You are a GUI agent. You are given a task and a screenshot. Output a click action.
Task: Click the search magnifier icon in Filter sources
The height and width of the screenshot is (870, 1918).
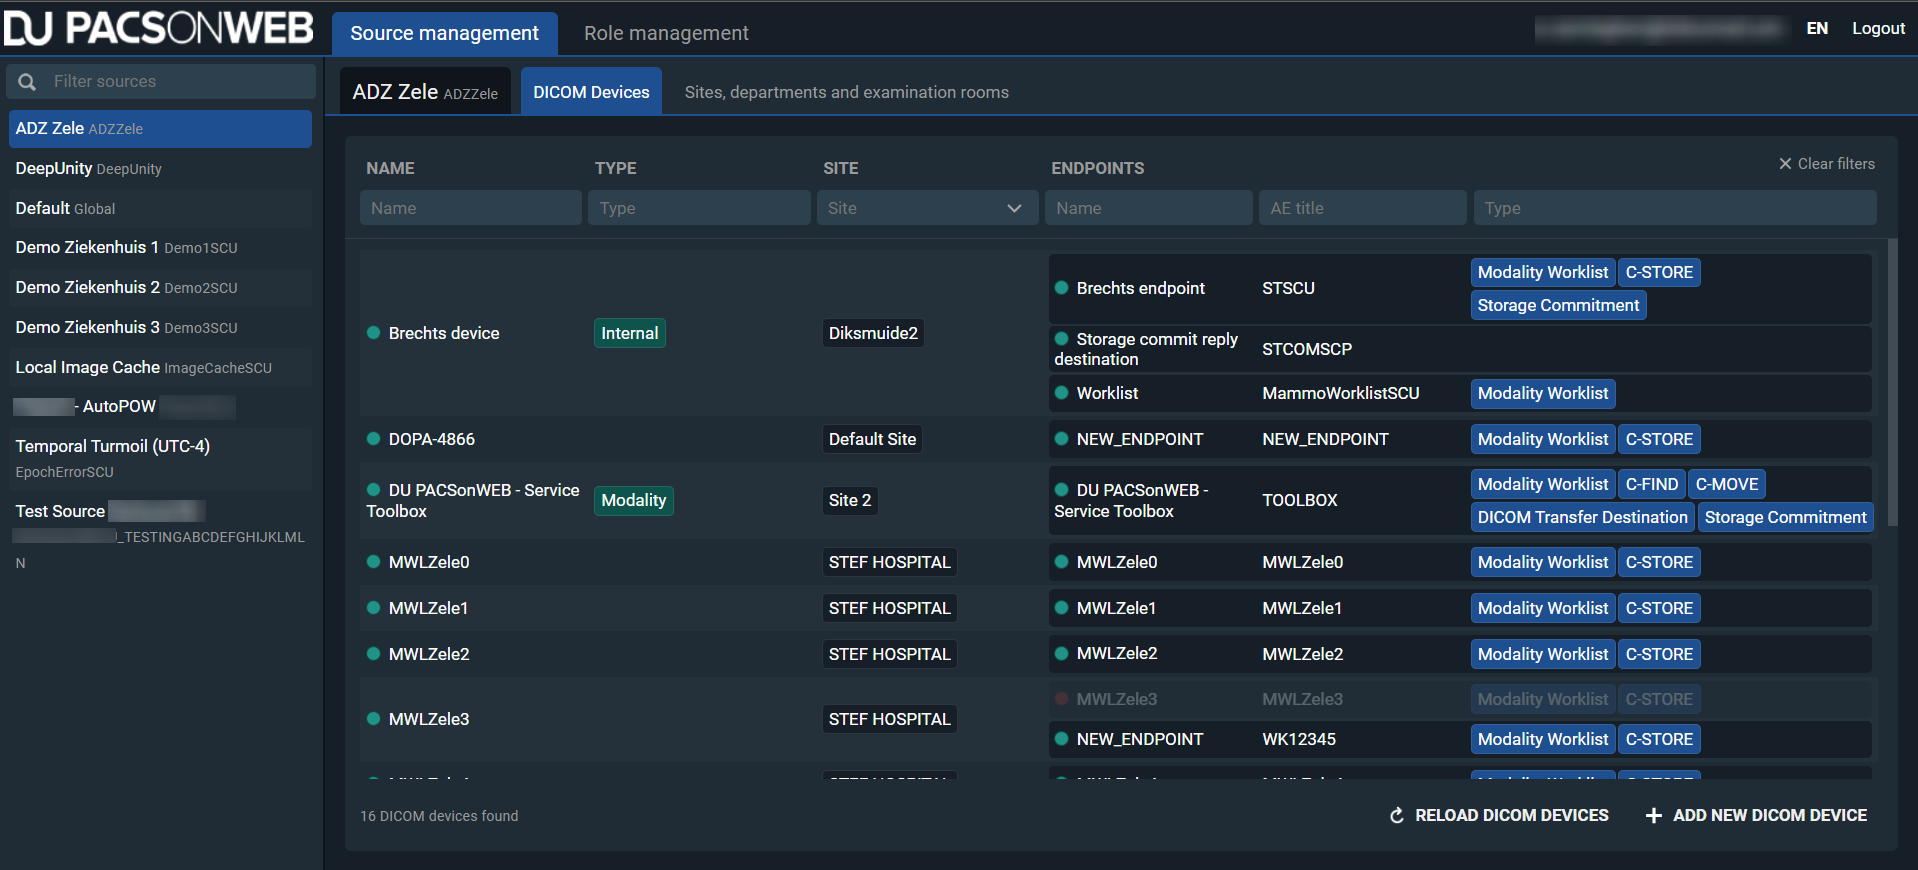pyautogui.click(x=27, y=82)
